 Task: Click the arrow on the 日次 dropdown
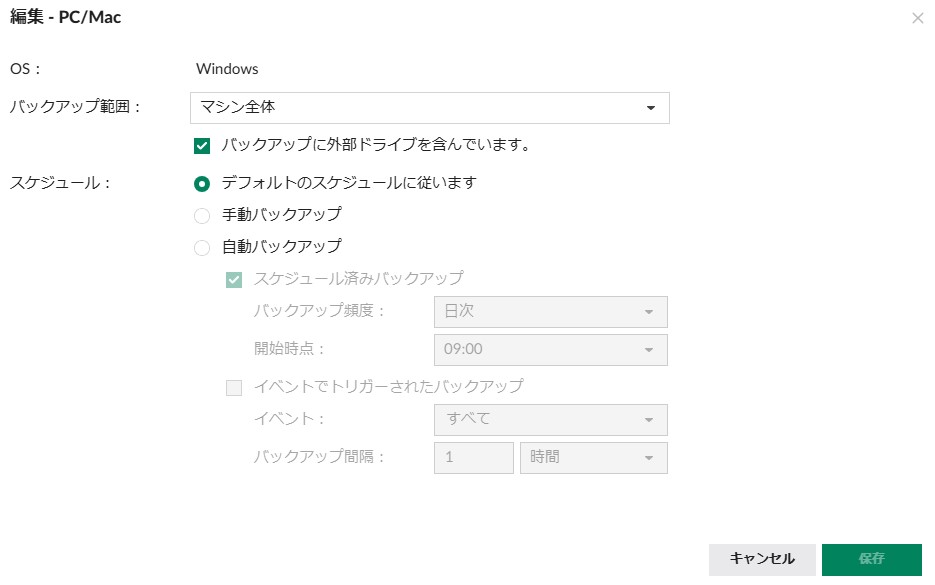point(649,312)
